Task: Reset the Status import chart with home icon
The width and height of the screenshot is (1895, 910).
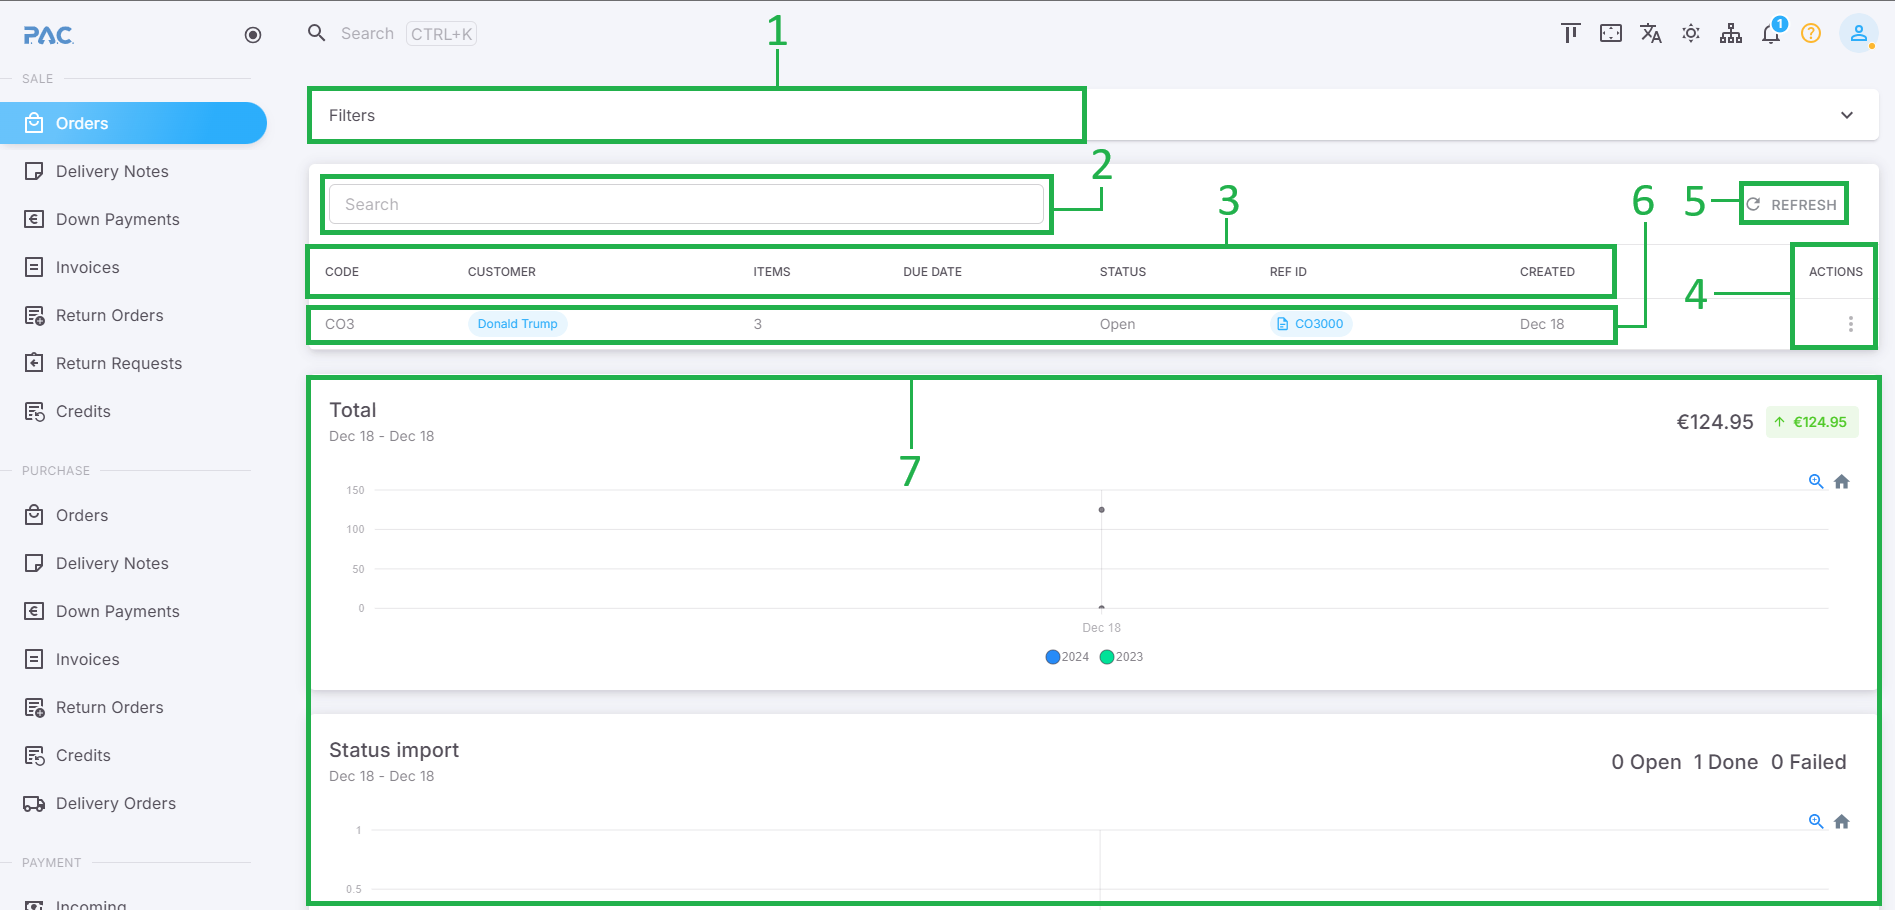Action: click(1842, 822)
